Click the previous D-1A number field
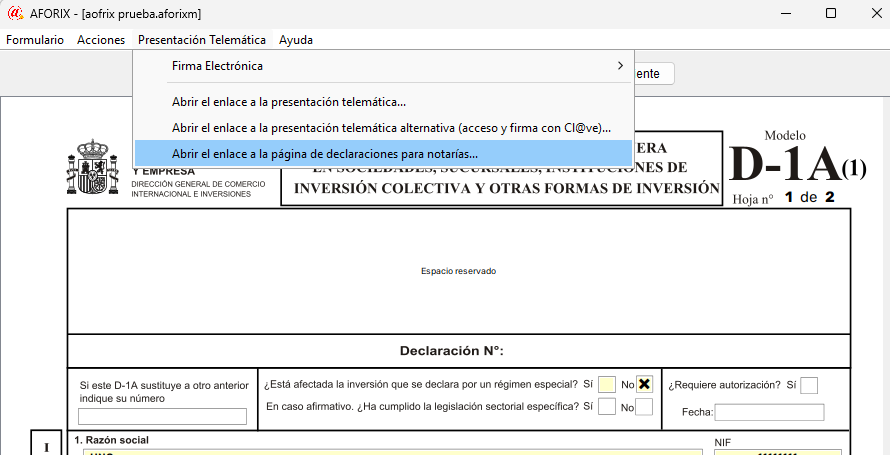 coord(162,417)
